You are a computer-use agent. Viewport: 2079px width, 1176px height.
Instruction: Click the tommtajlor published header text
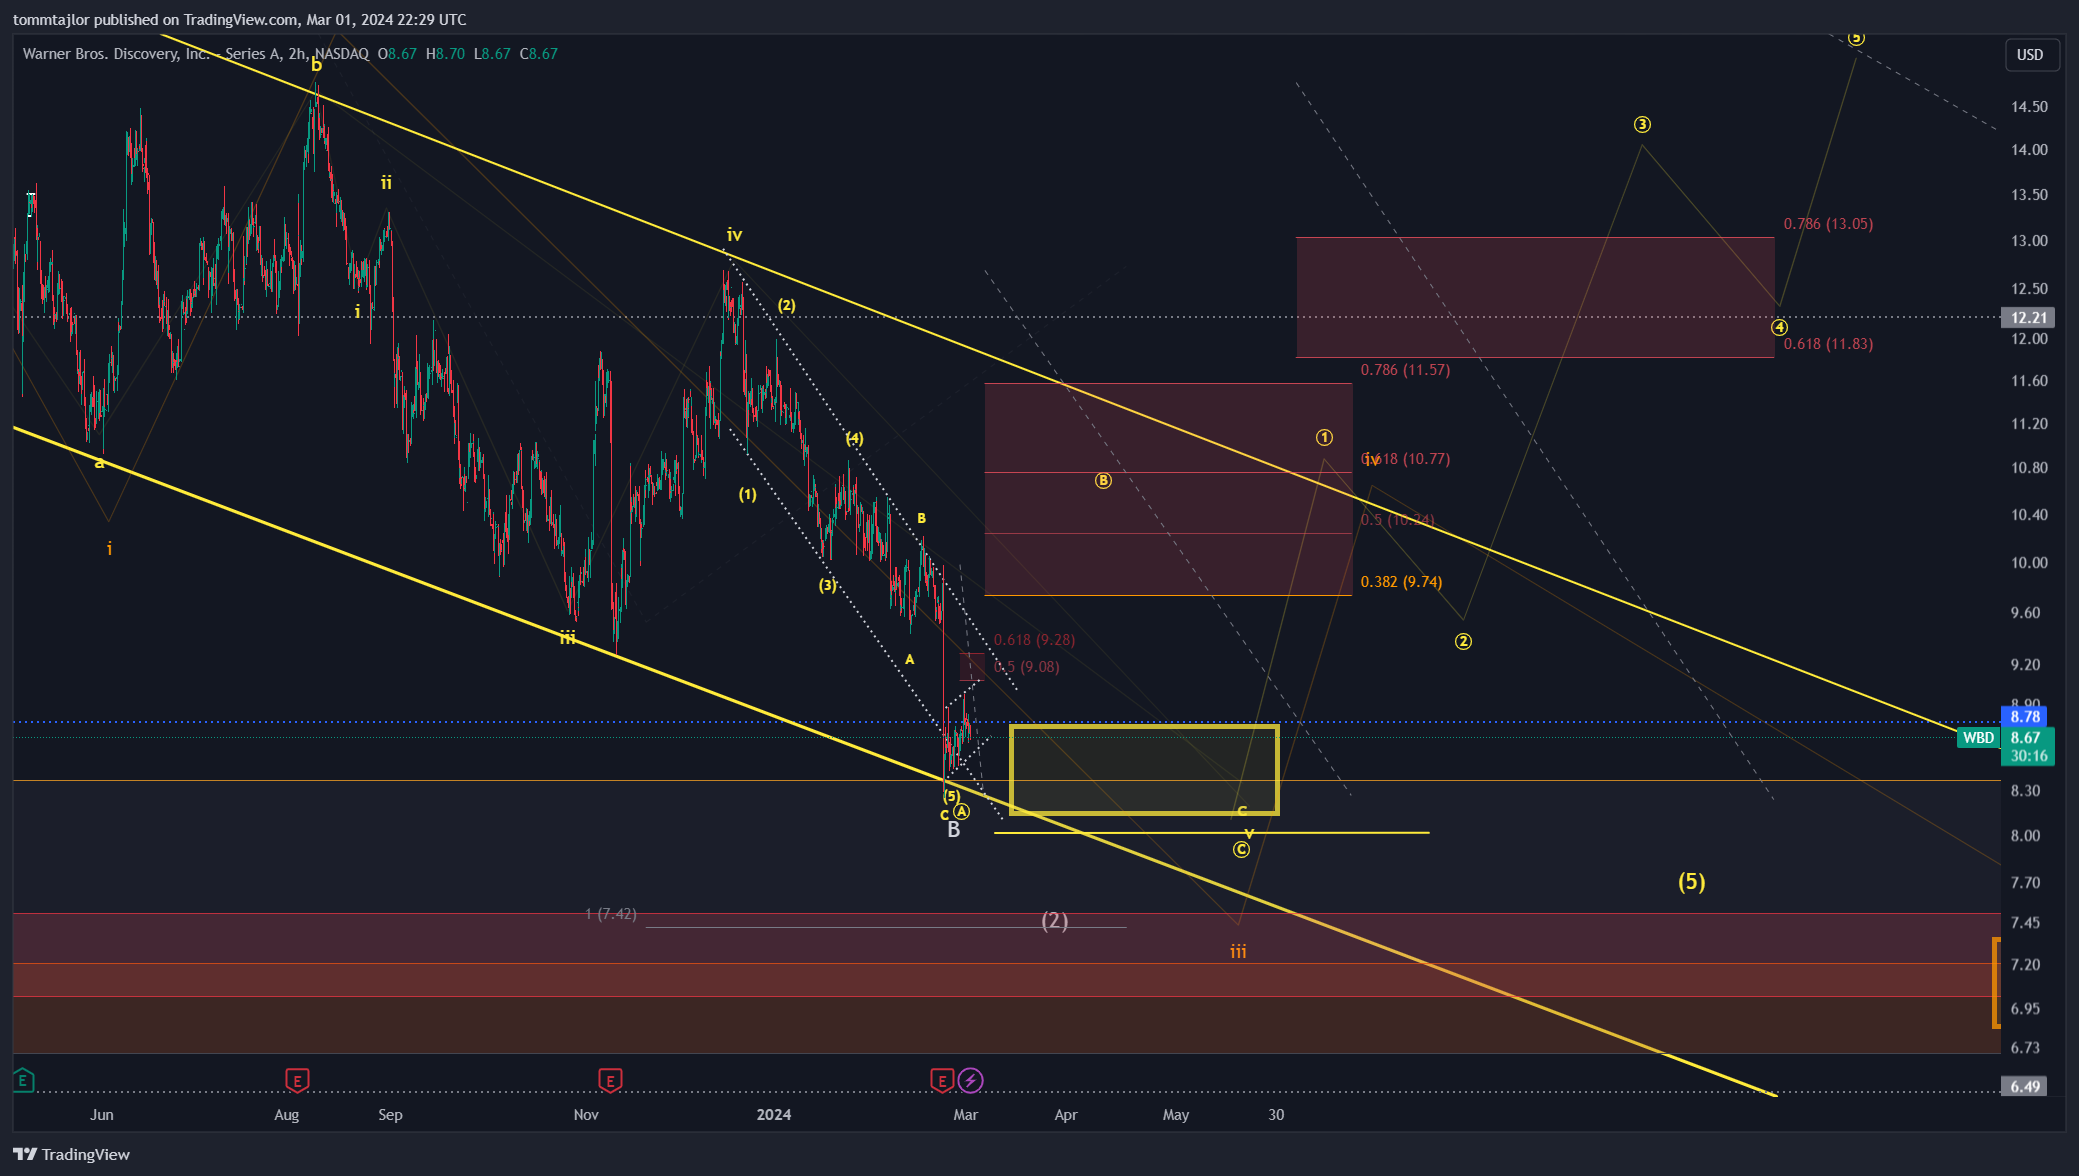tap(239, 20)
